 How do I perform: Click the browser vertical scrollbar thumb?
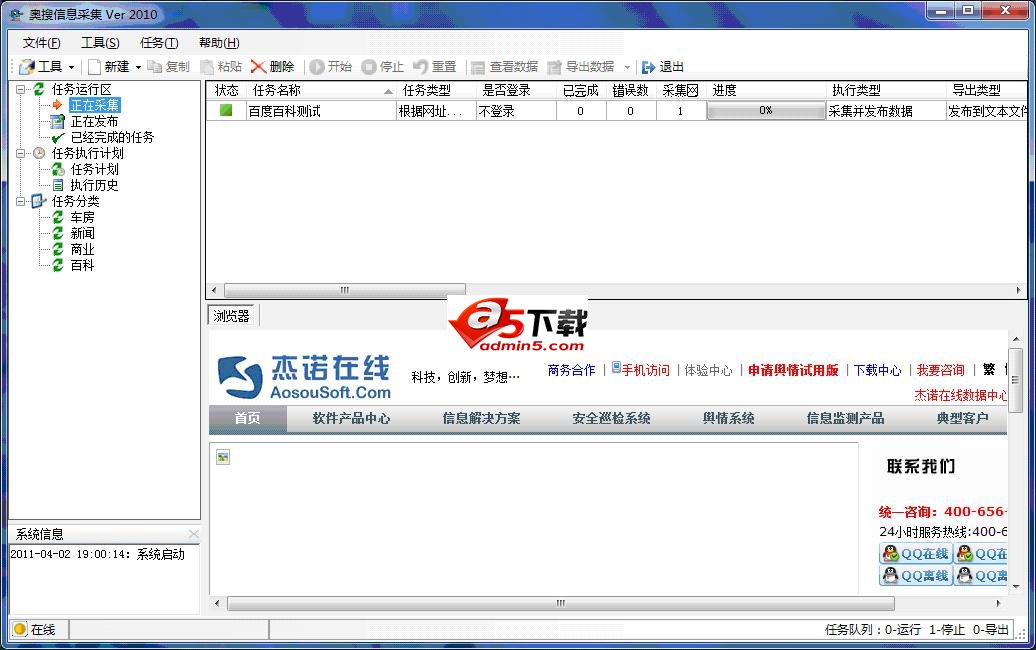(1016, 380)
